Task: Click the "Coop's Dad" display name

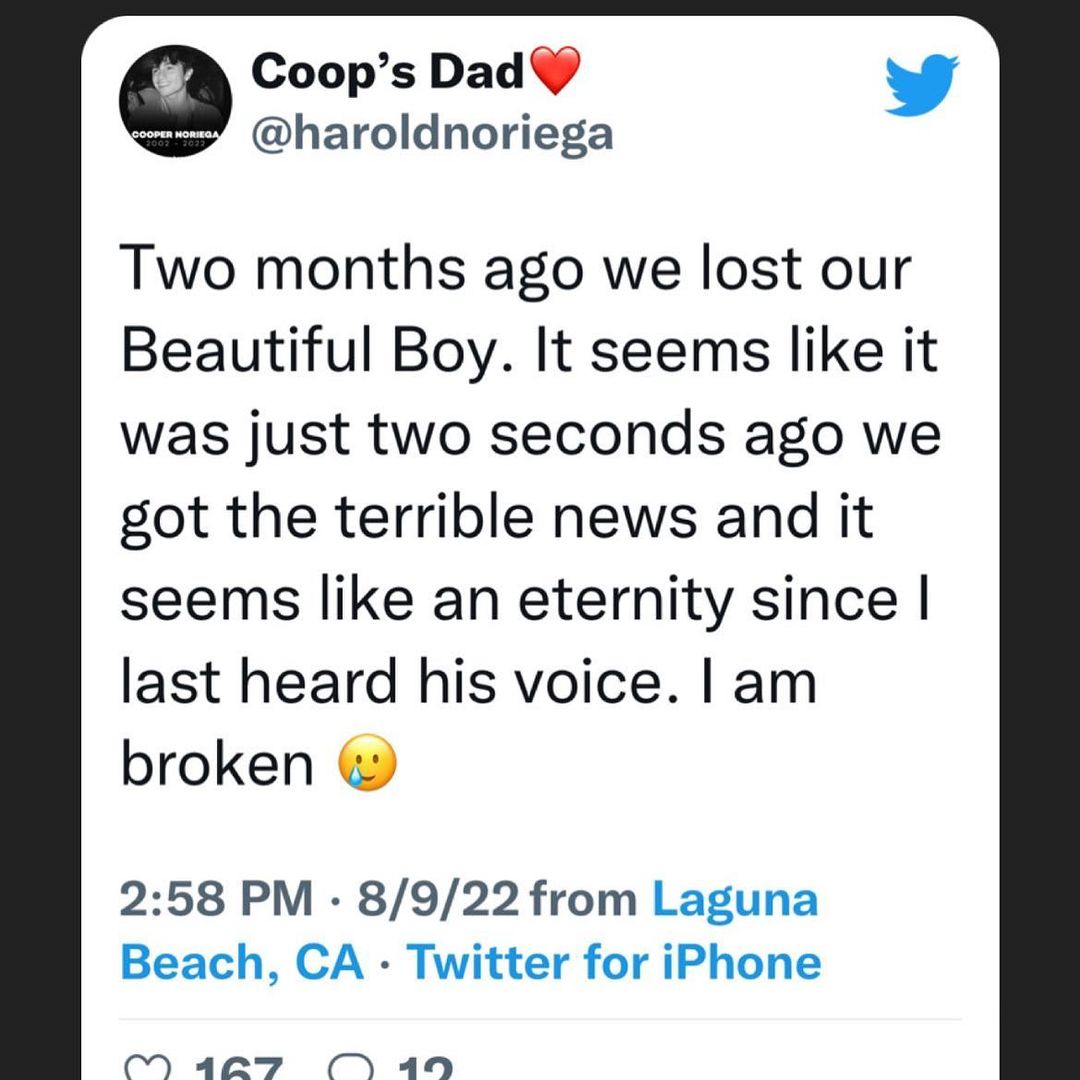Action: point(387,72)
